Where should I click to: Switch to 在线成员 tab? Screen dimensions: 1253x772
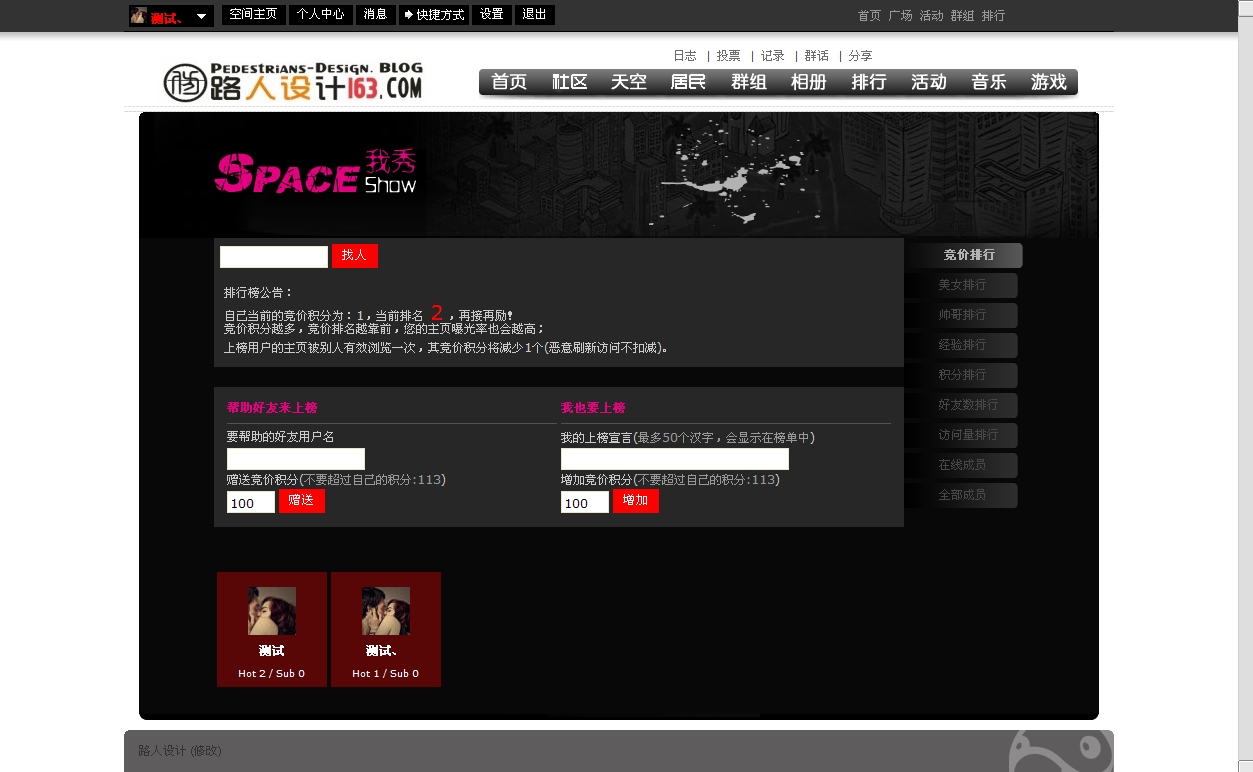(962, 465)
